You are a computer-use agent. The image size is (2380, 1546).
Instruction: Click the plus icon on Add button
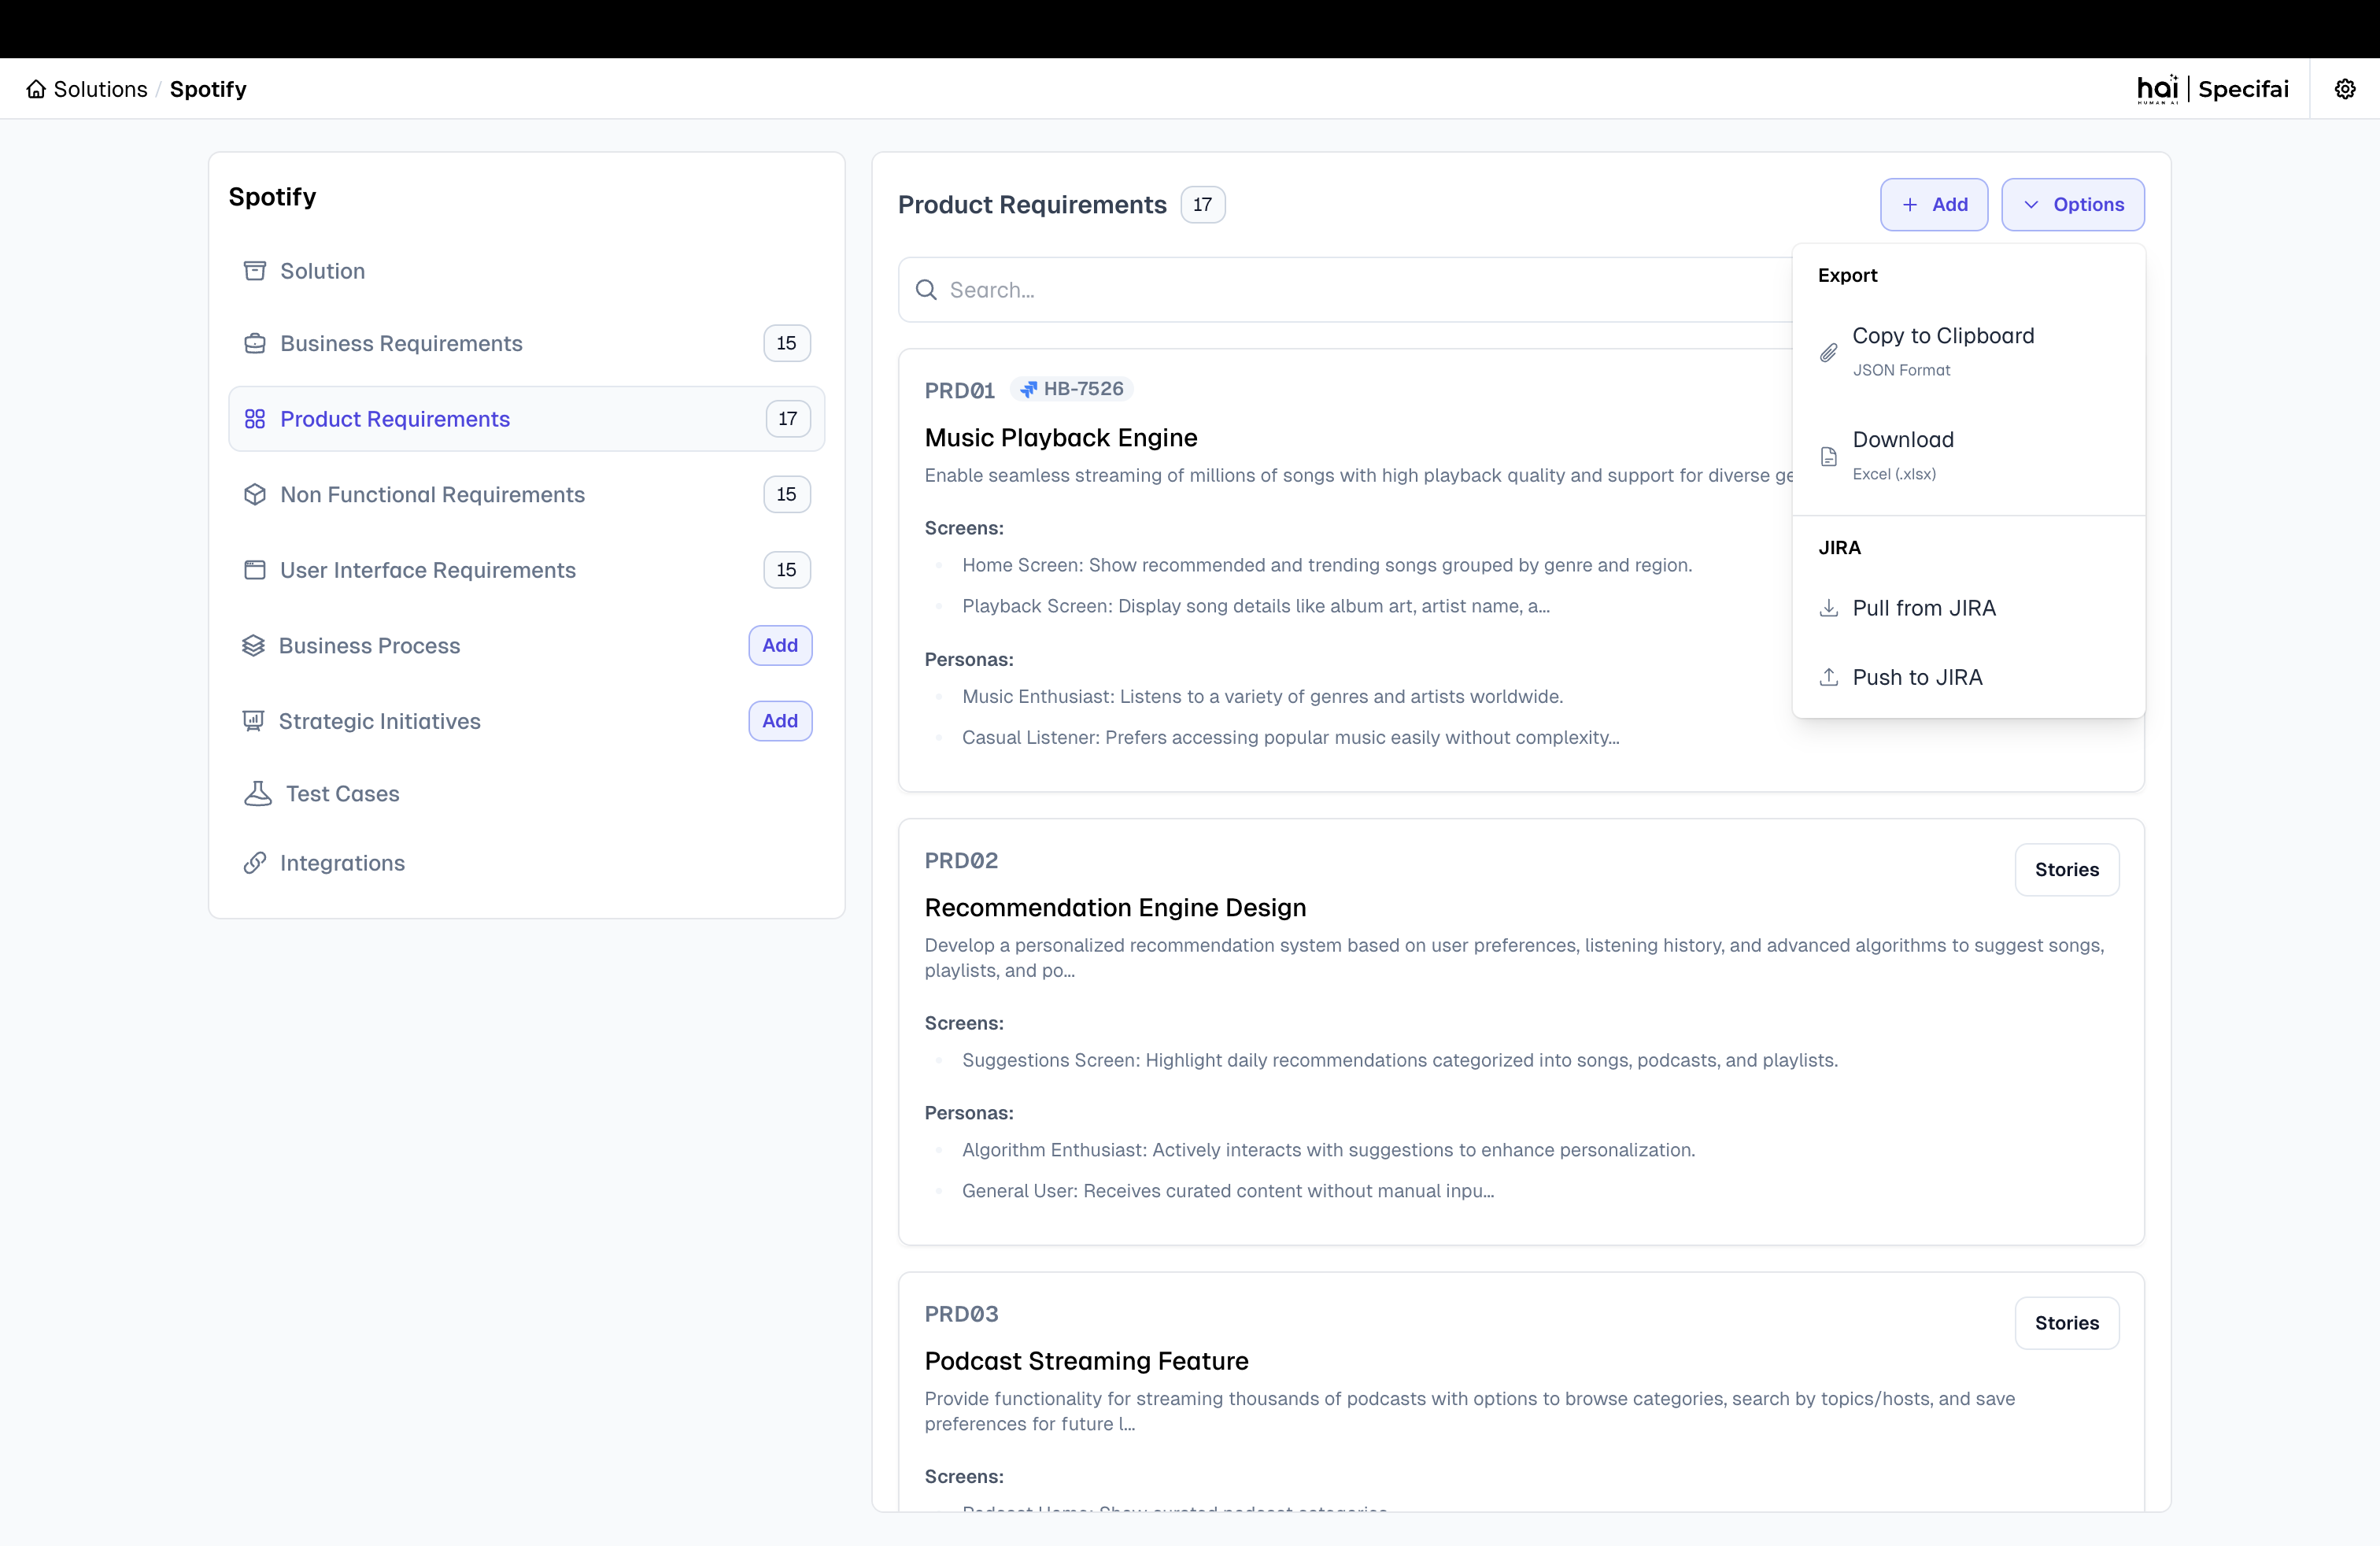tap(1910, 204)
